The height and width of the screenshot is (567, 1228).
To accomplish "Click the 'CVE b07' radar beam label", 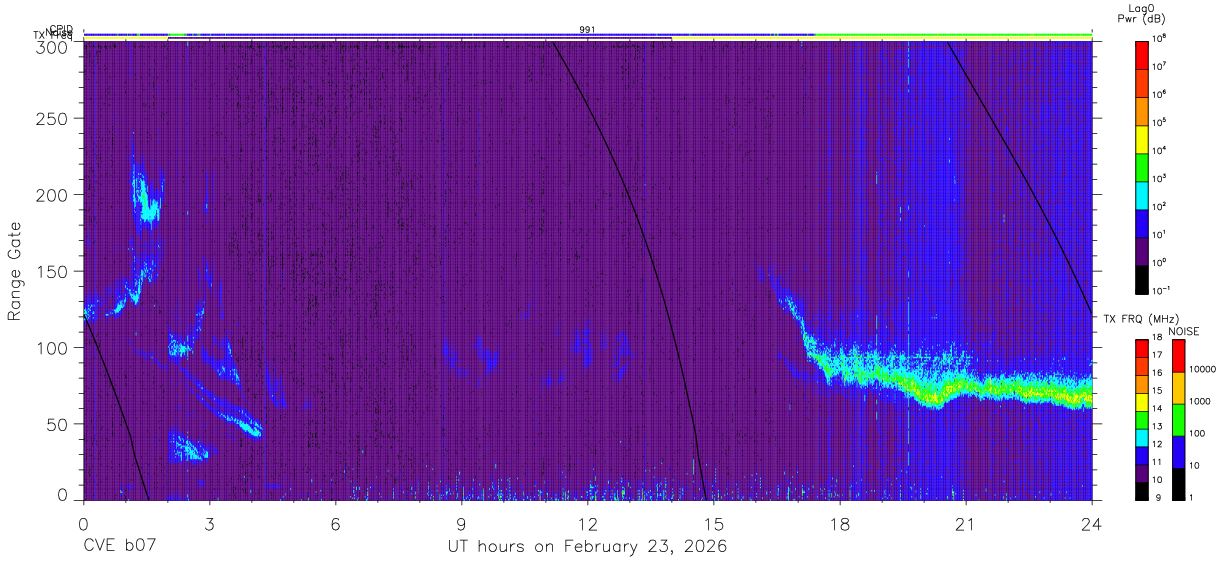I will (x=119, y=546).
